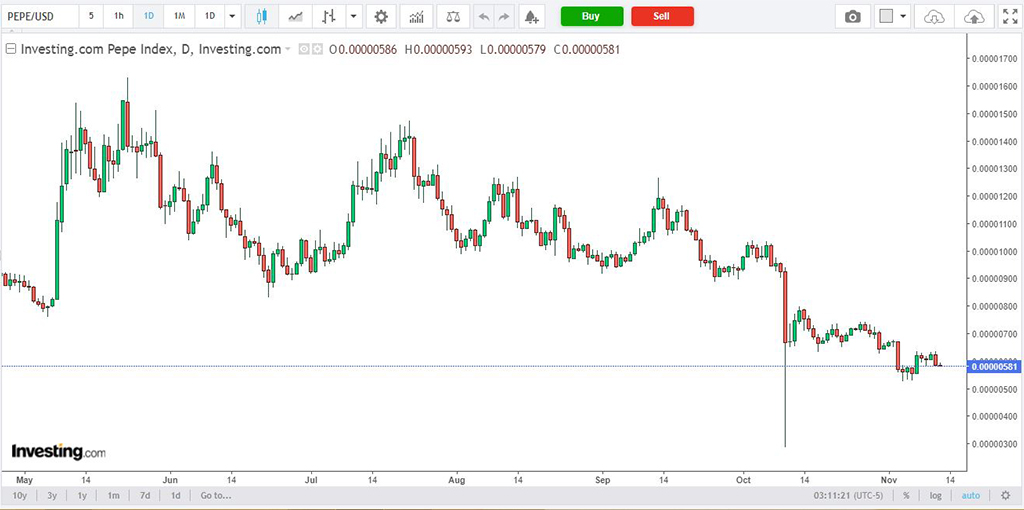Click the timezone clock 03:11:21 (UTC-5)
1024x510 pixels.
848,495
